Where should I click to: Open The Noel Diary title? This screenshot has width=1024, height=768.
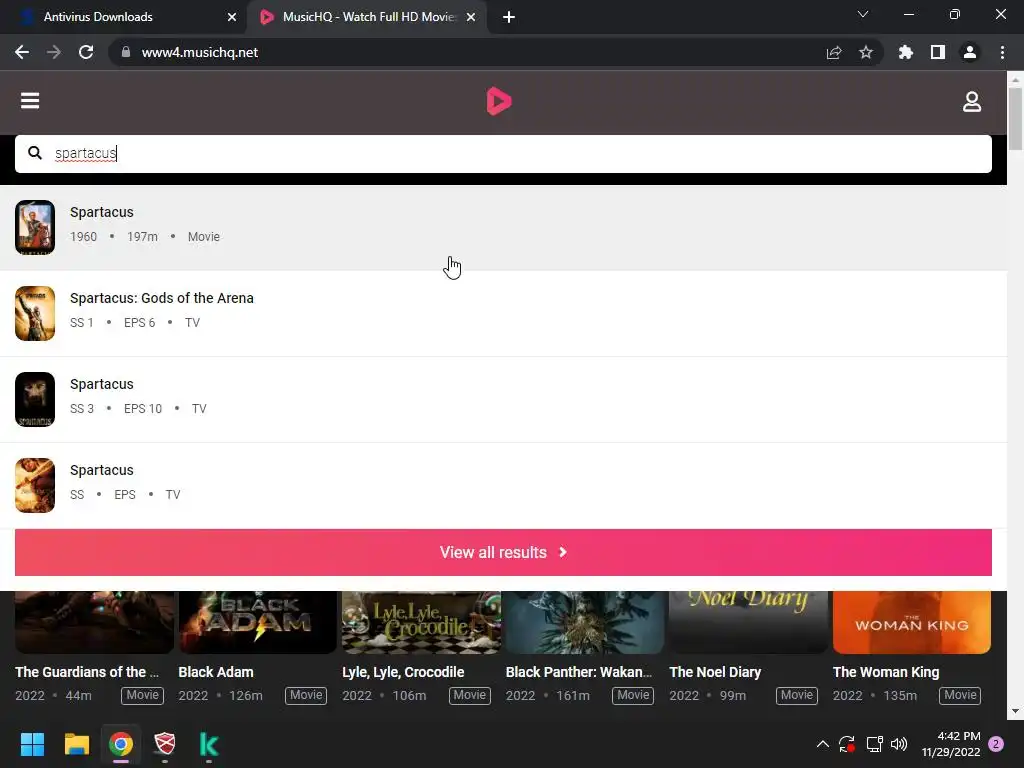pos(715,672)
